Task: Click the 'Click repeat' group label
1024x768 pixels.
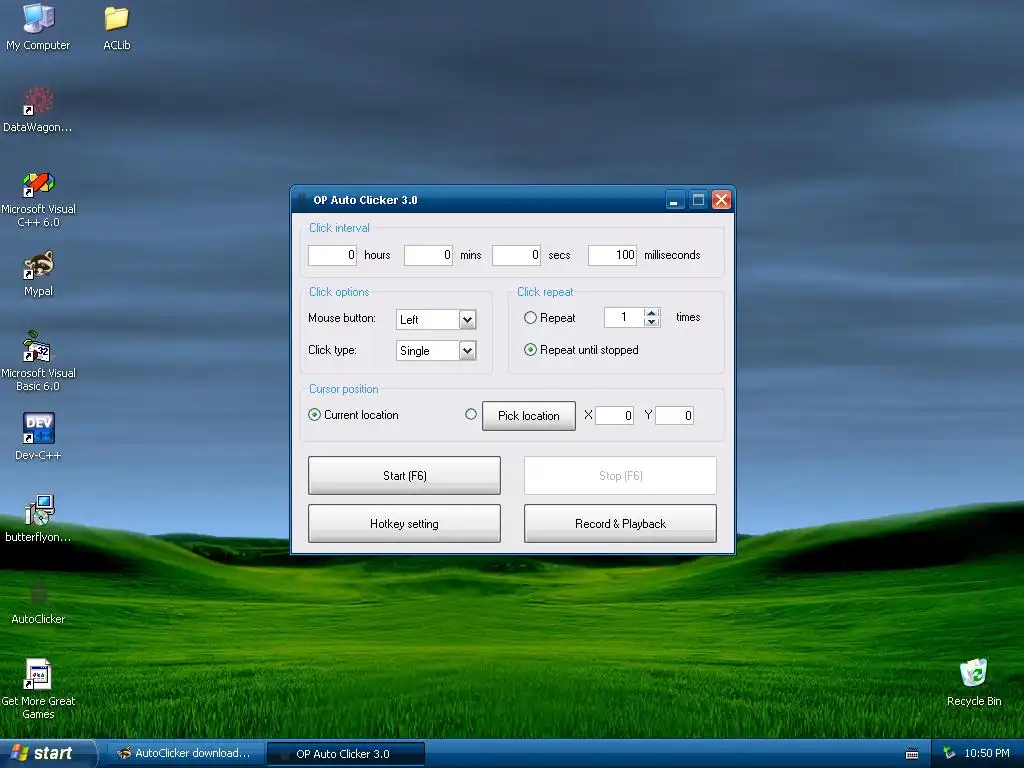Action: point(545,292)
